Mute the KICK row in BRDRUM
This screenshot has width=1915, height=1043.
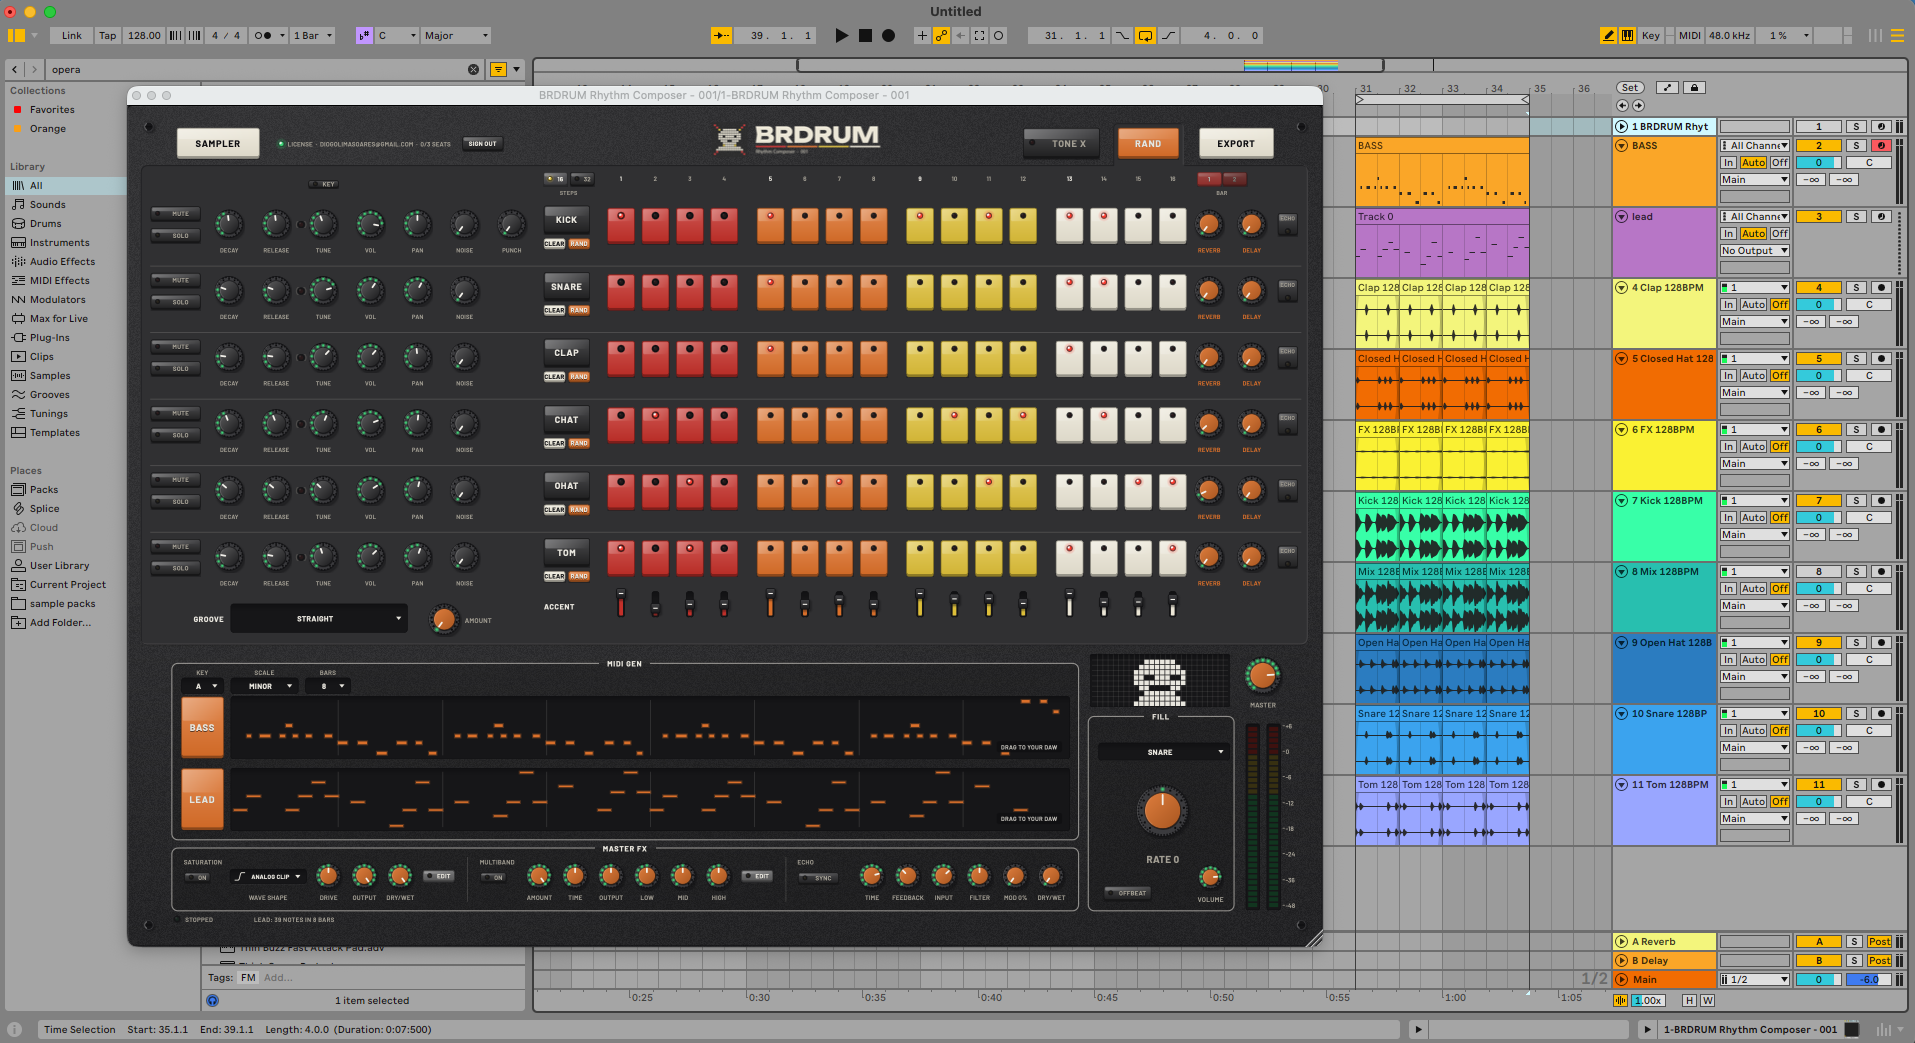pyautogui.click(x=176, y=213)
